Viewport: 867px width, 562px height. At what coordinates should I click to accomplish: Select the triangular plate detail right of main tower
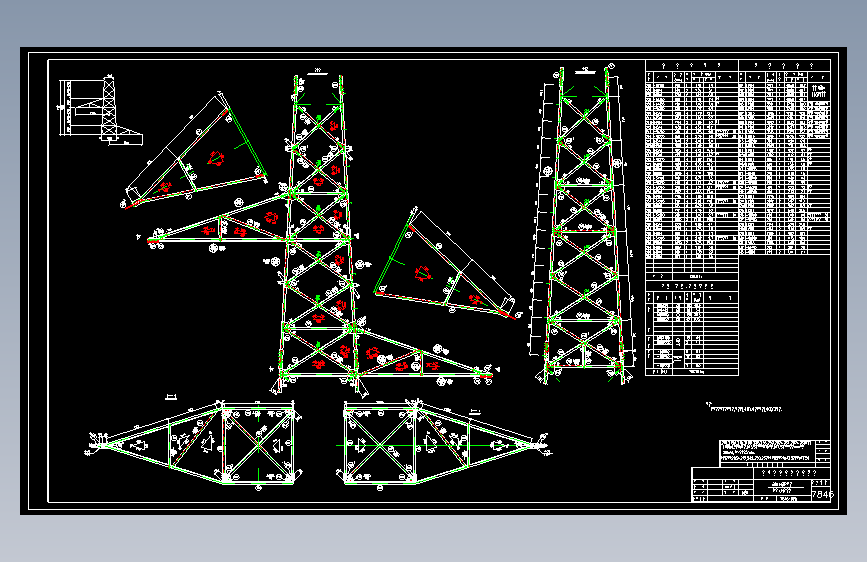[x=447, y=264]
